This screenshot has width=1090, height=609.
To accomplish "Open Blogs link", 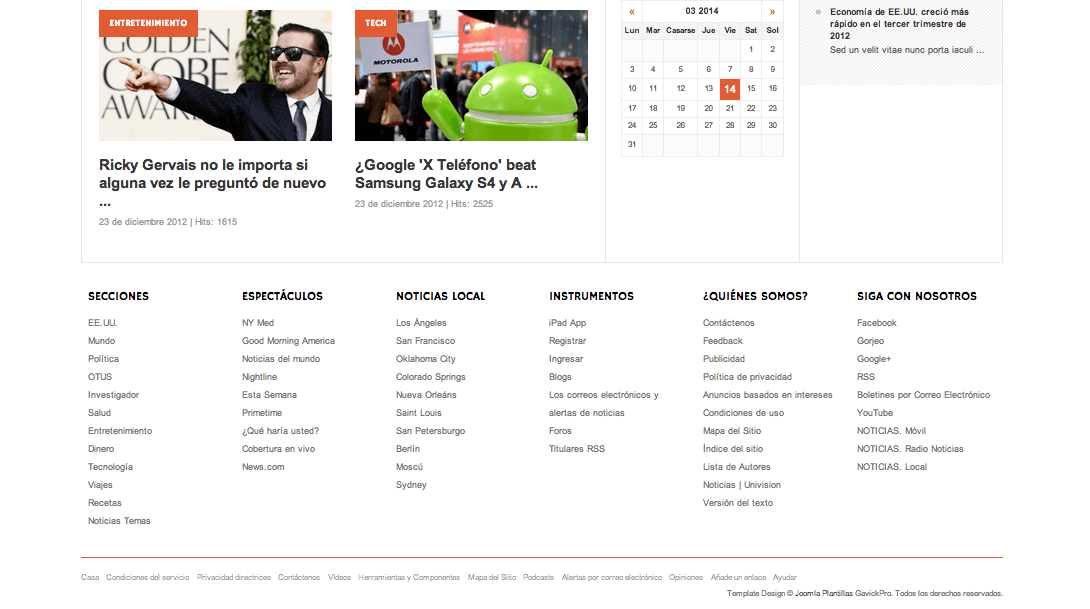I will click(x=560, y=377).
